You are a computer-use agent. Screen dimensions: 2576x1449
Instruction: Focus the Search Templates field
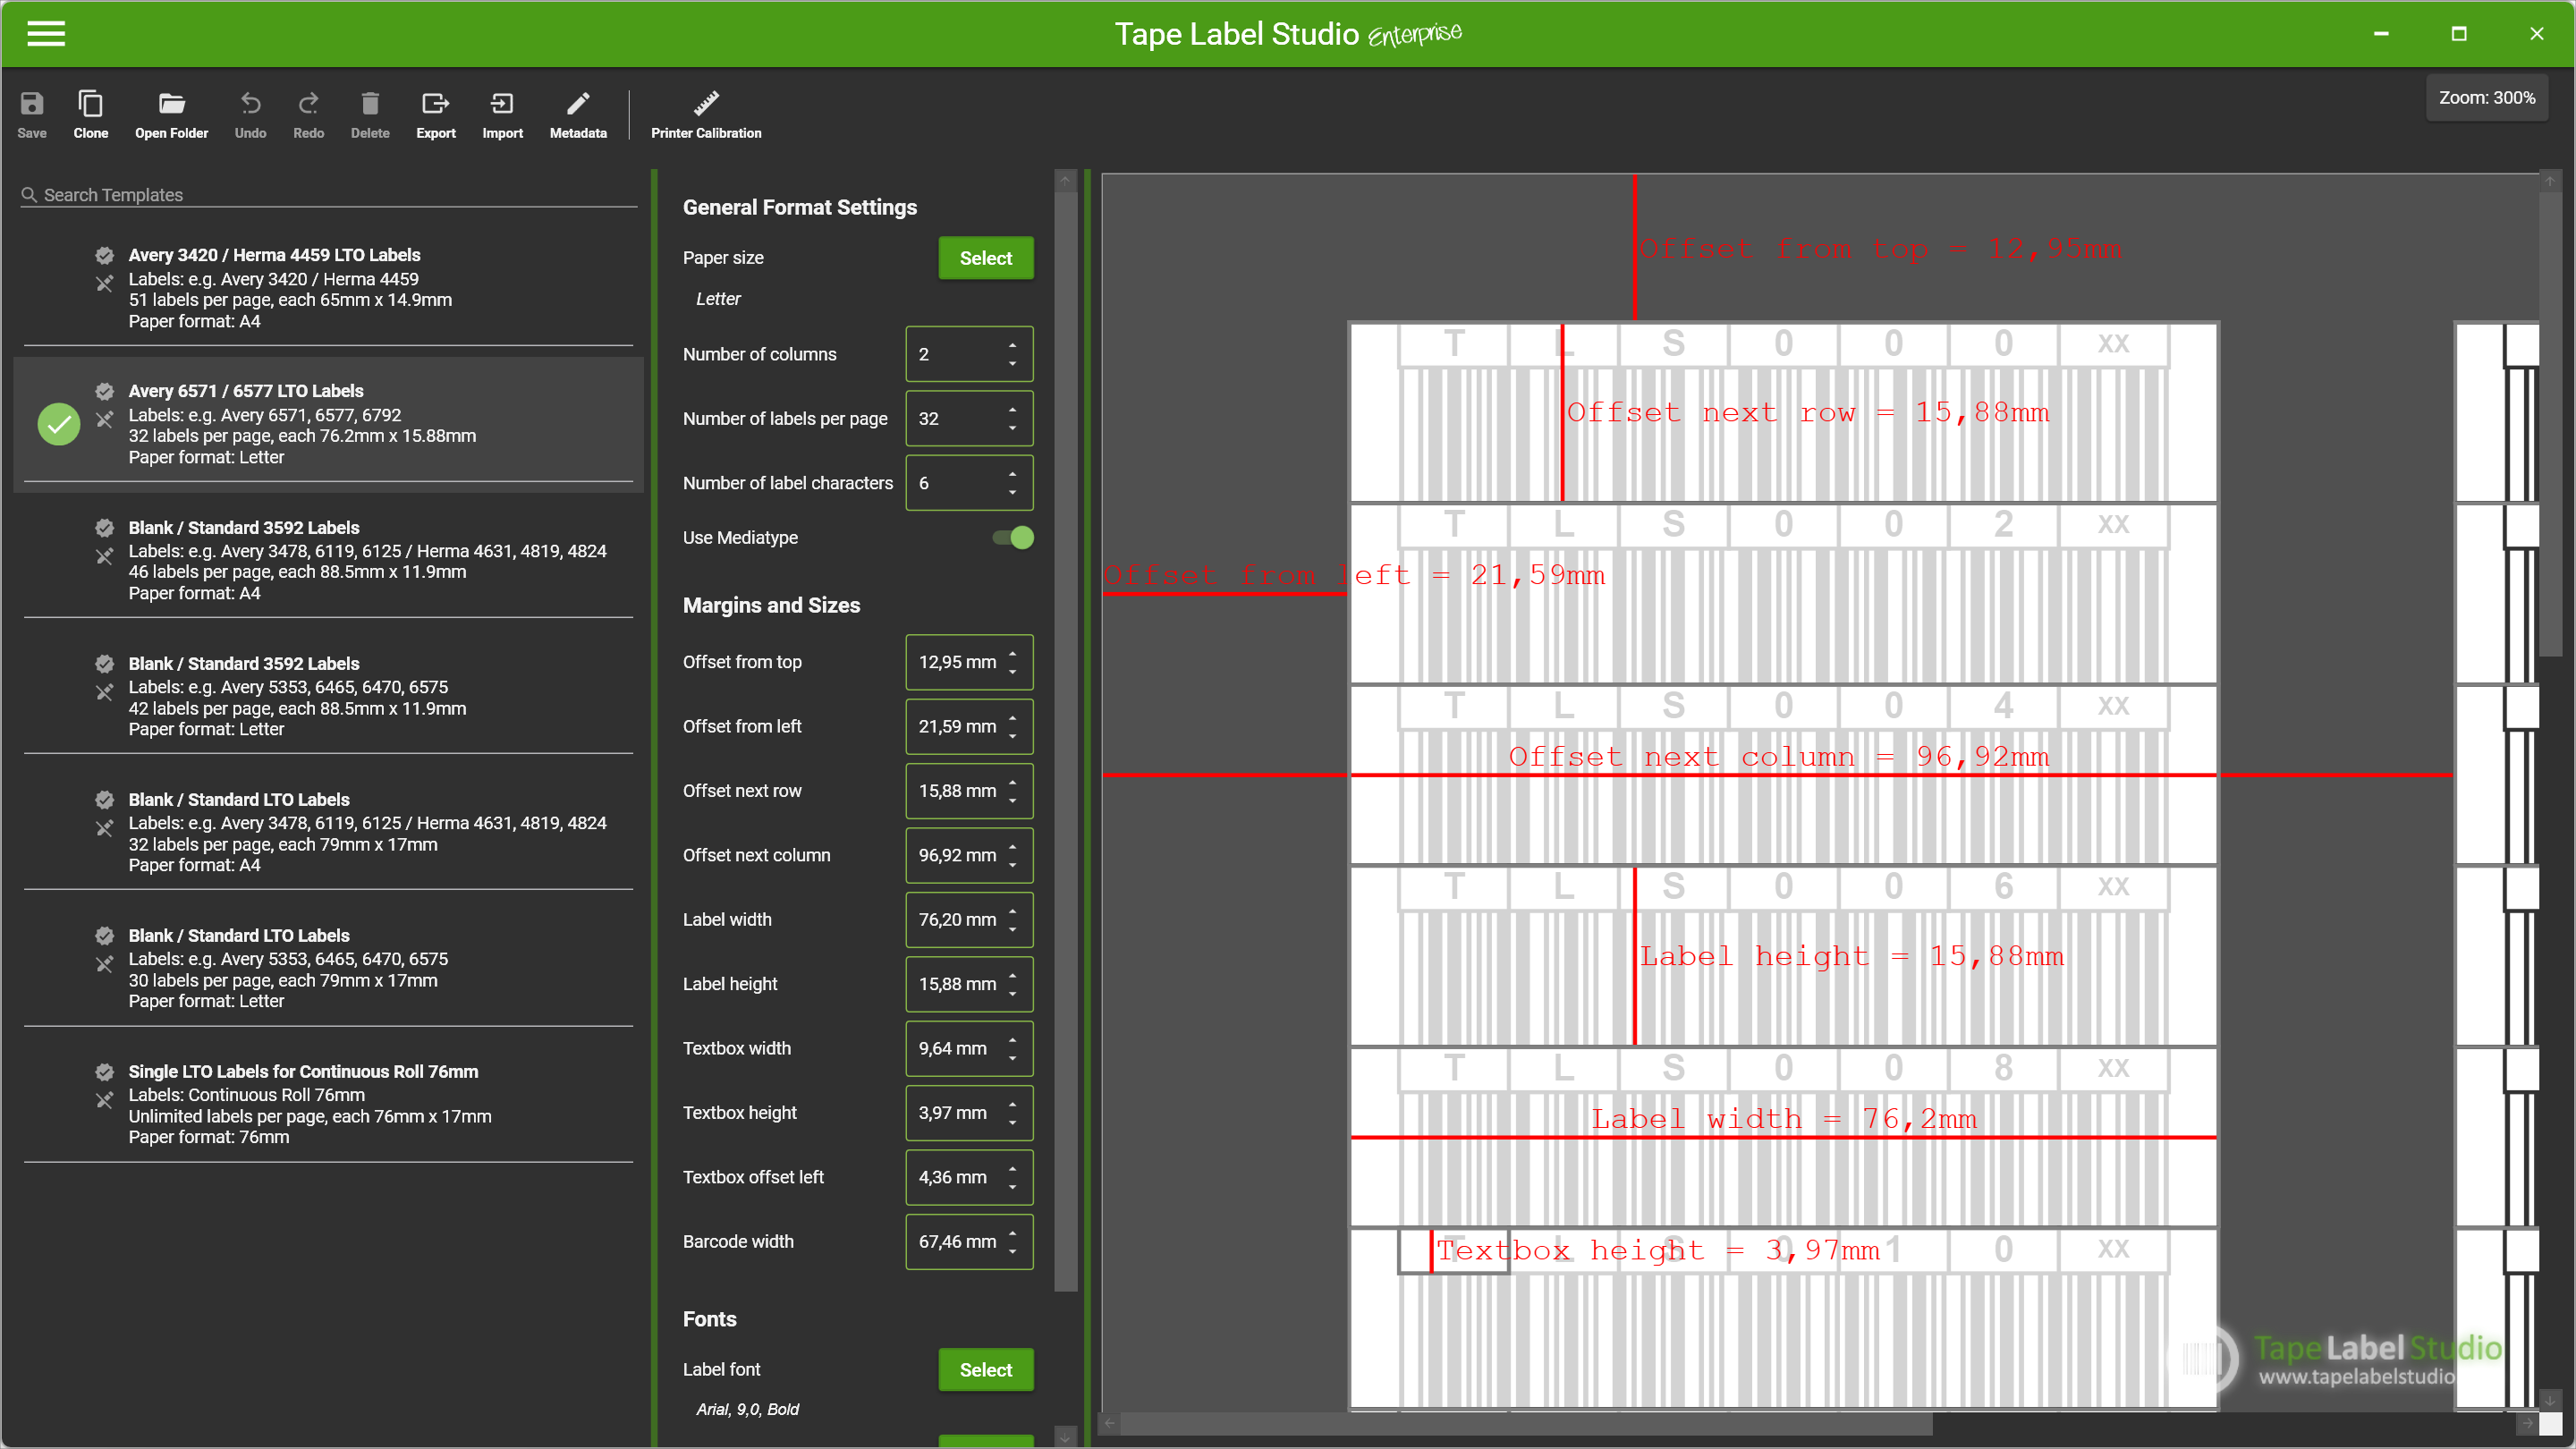pyautogui.click(x=328, y=195)
